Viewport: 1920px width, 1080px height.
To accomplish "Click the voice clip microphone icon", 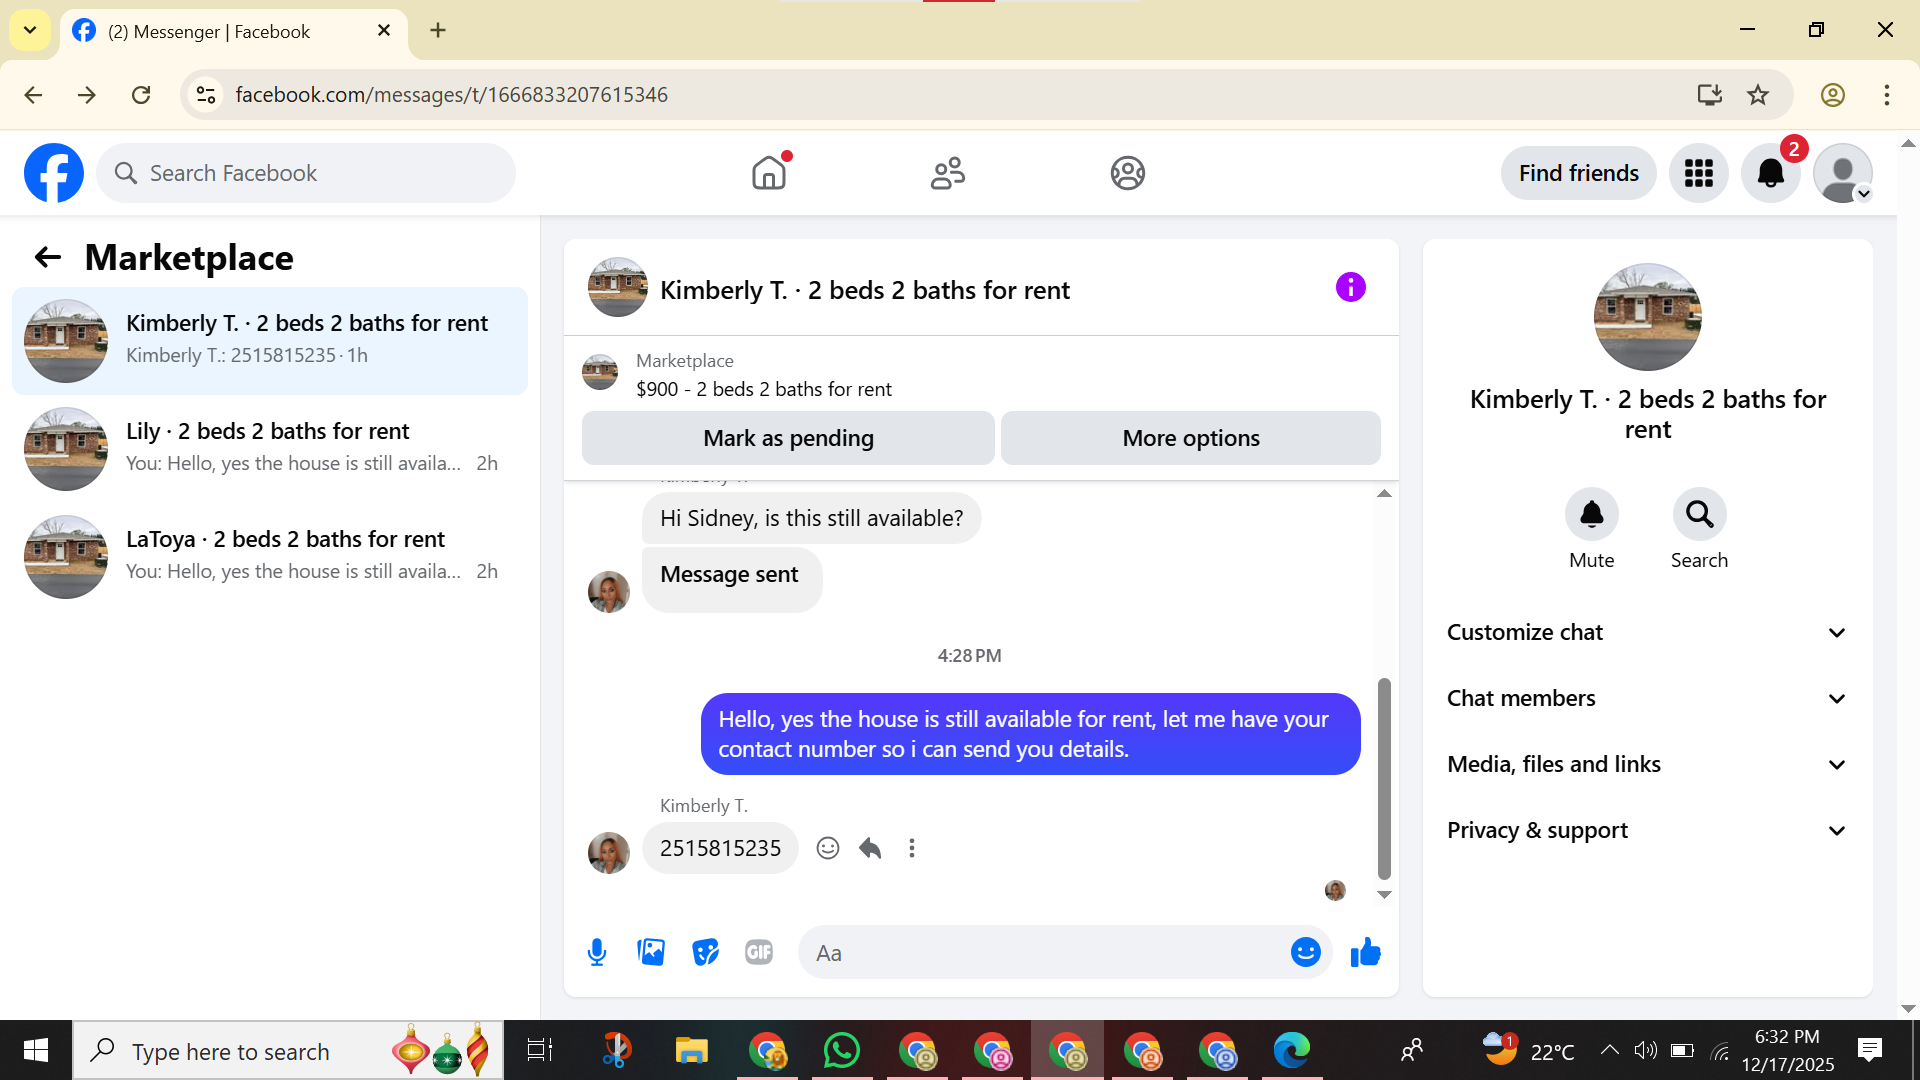I will [x=597, y=952].
